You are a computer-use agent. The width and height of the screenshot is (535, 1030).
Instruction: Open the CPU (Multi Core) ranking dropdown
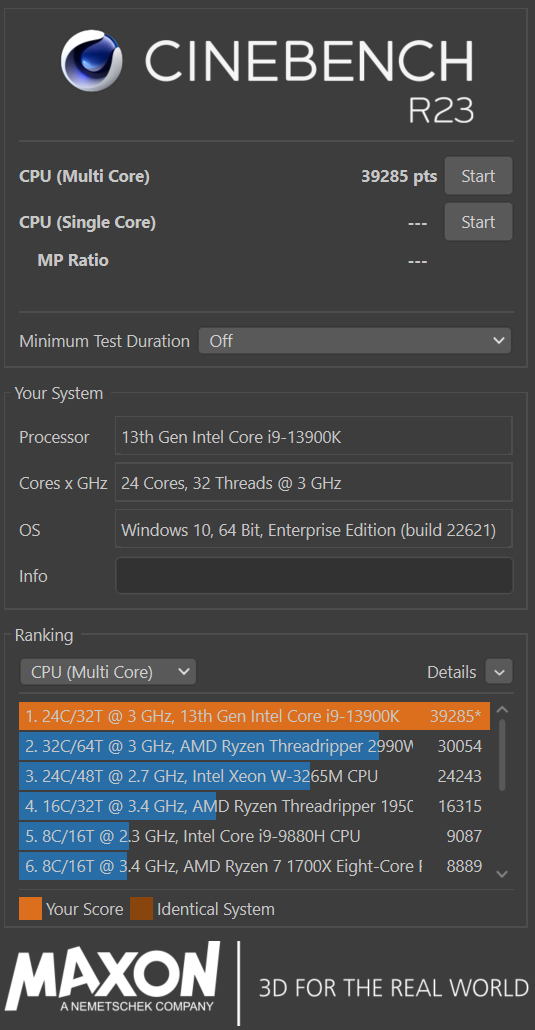click(108, 672)
